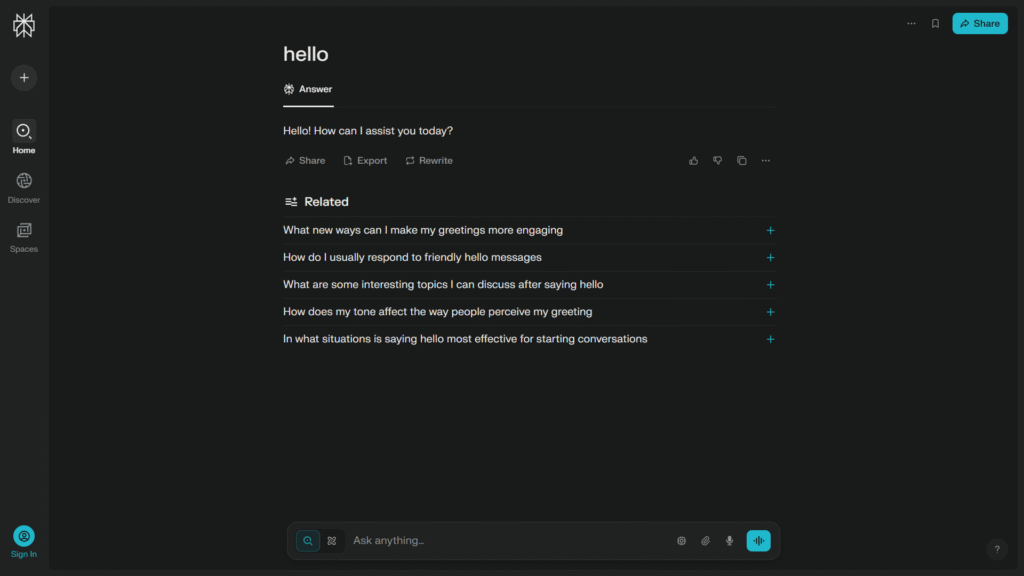Switch to the Research mode toggle
The width and height of the screenshot is (1024, 576).
click(x=332, y=541)
